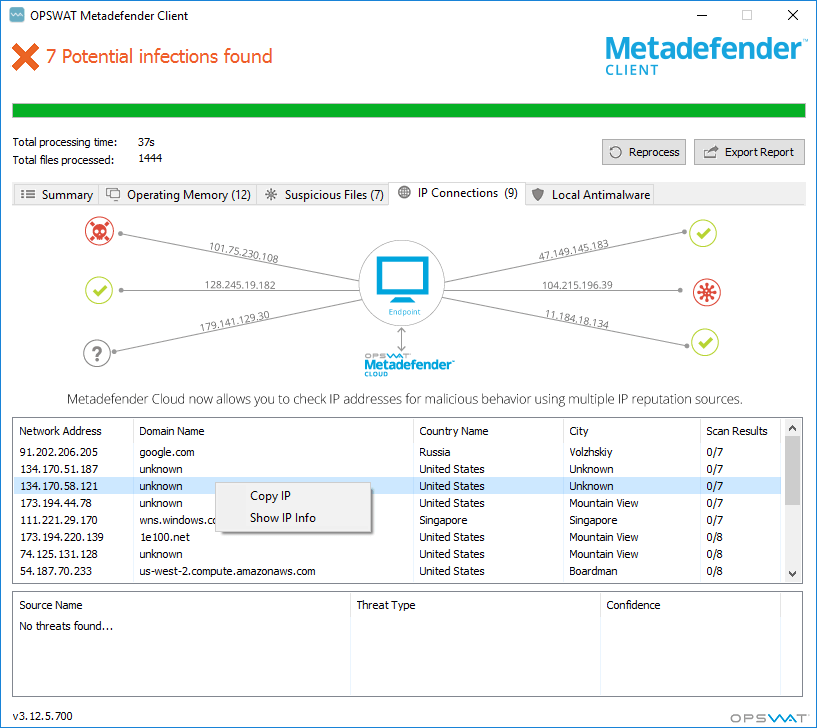The image size is (817, 728).
Task: Click the Export Report button
Action: (x=749, y=152)
